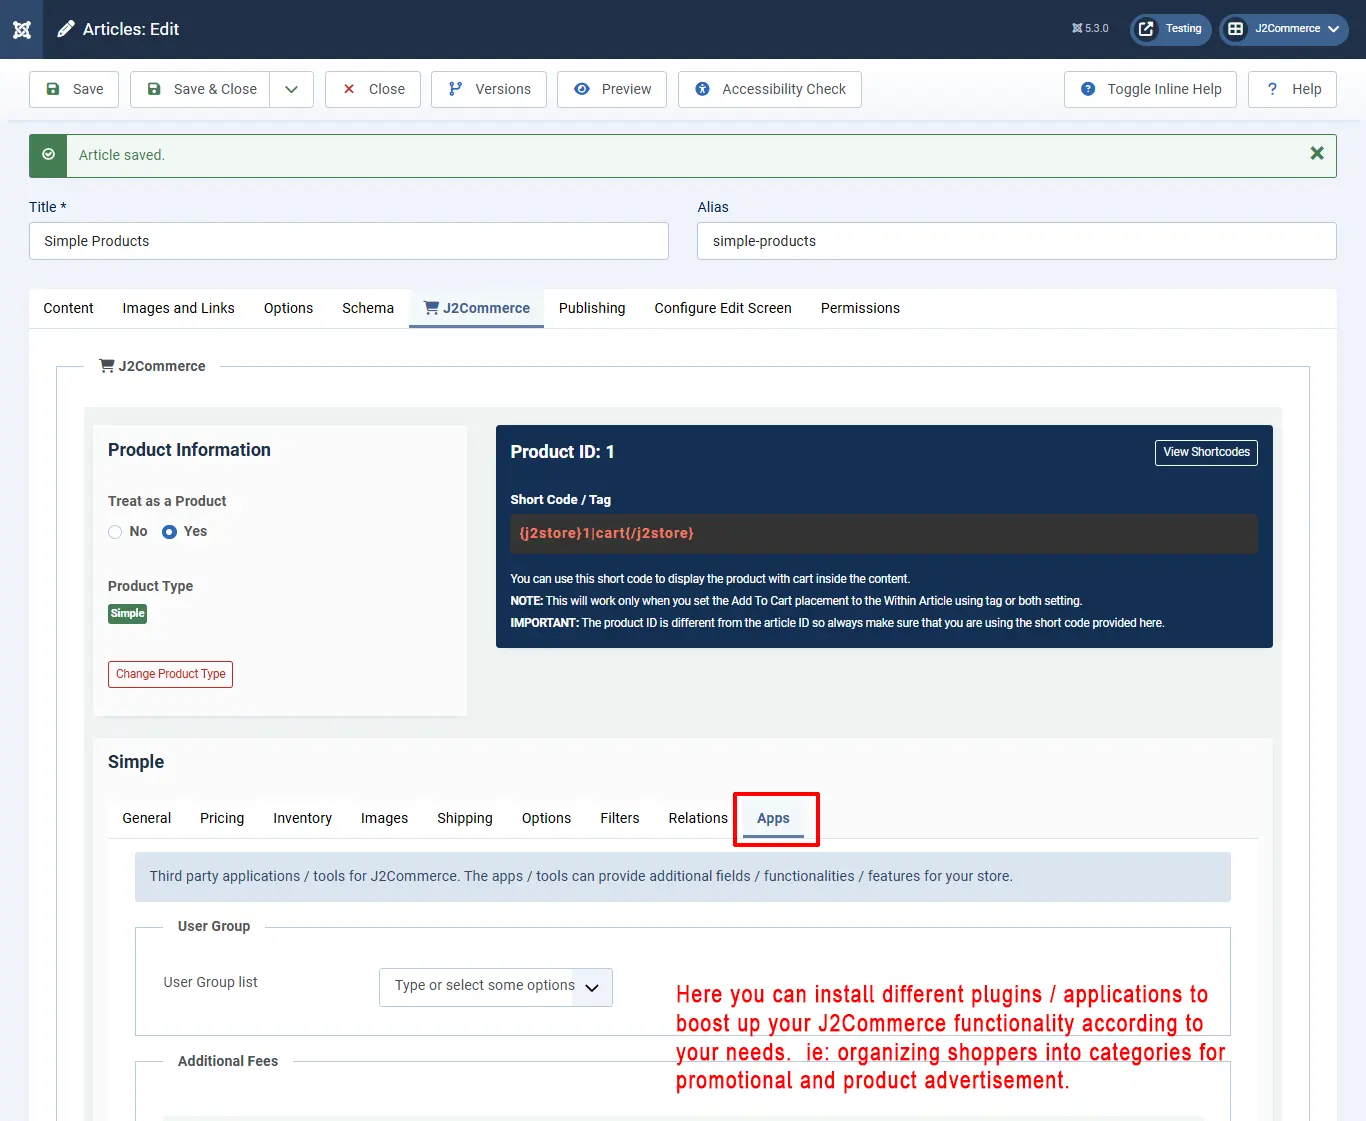The image size is (1366, 1121).
Task: Open the product Options tab in Simple
Action: (546, 818)
